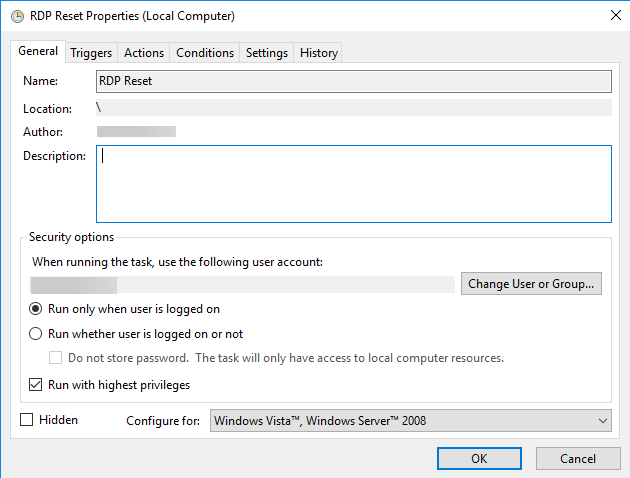This screenshot has width=630, height=478.
Task: Close the RDP Reset Properties dialog
Action: click(x=612, y=16)
